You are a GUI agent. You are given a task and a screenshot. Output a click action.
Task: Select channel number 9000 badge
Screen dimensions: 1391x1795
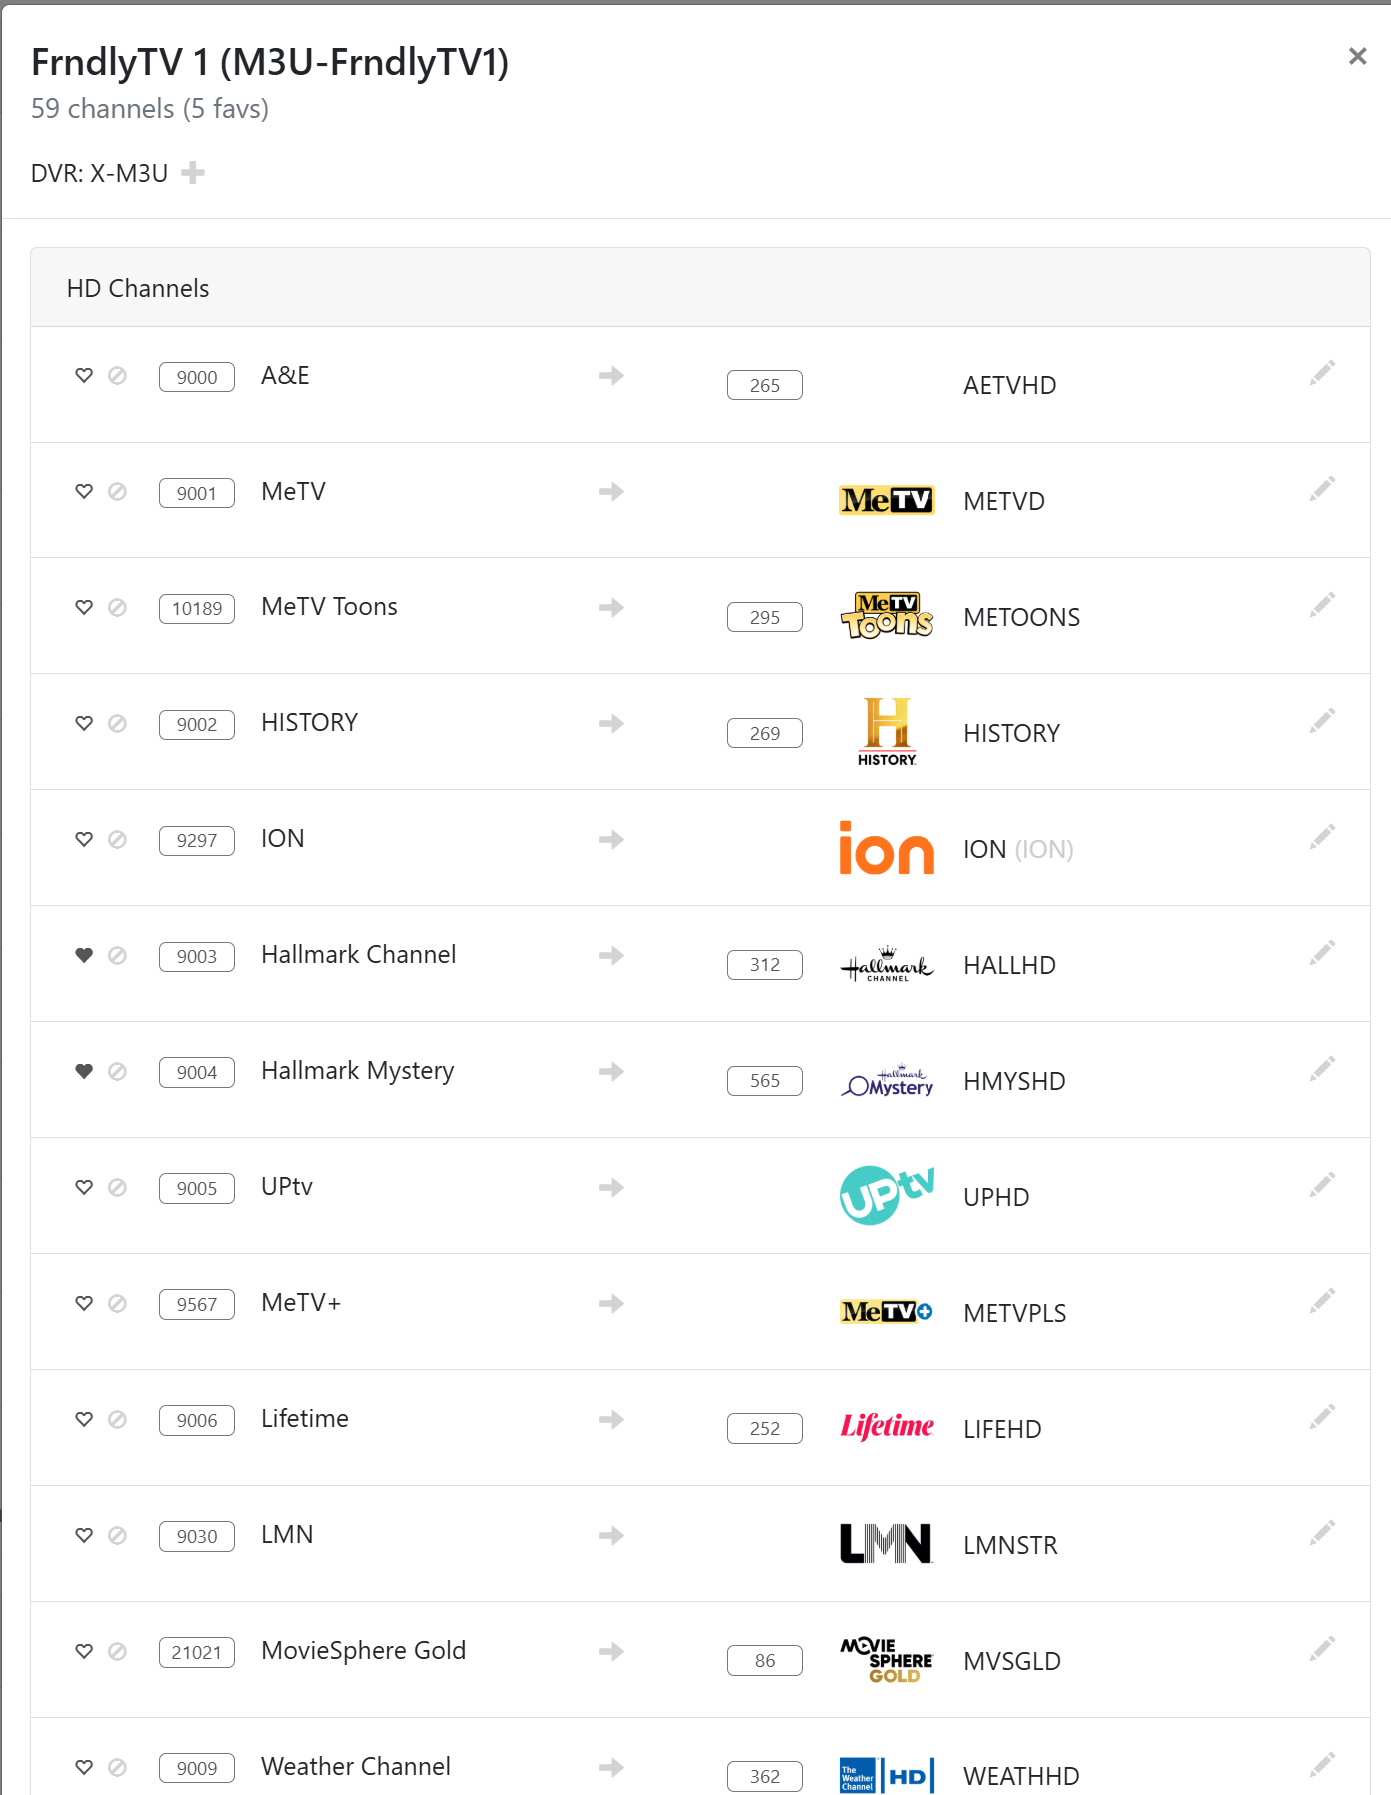[197, 377]
